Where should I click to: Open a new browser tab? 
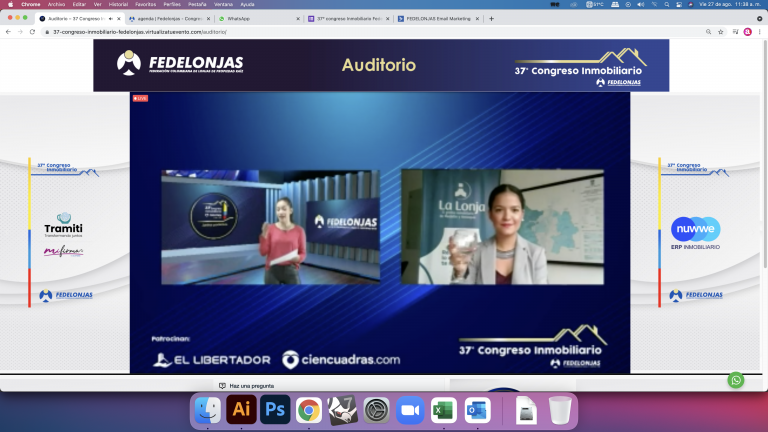[491, 19]
